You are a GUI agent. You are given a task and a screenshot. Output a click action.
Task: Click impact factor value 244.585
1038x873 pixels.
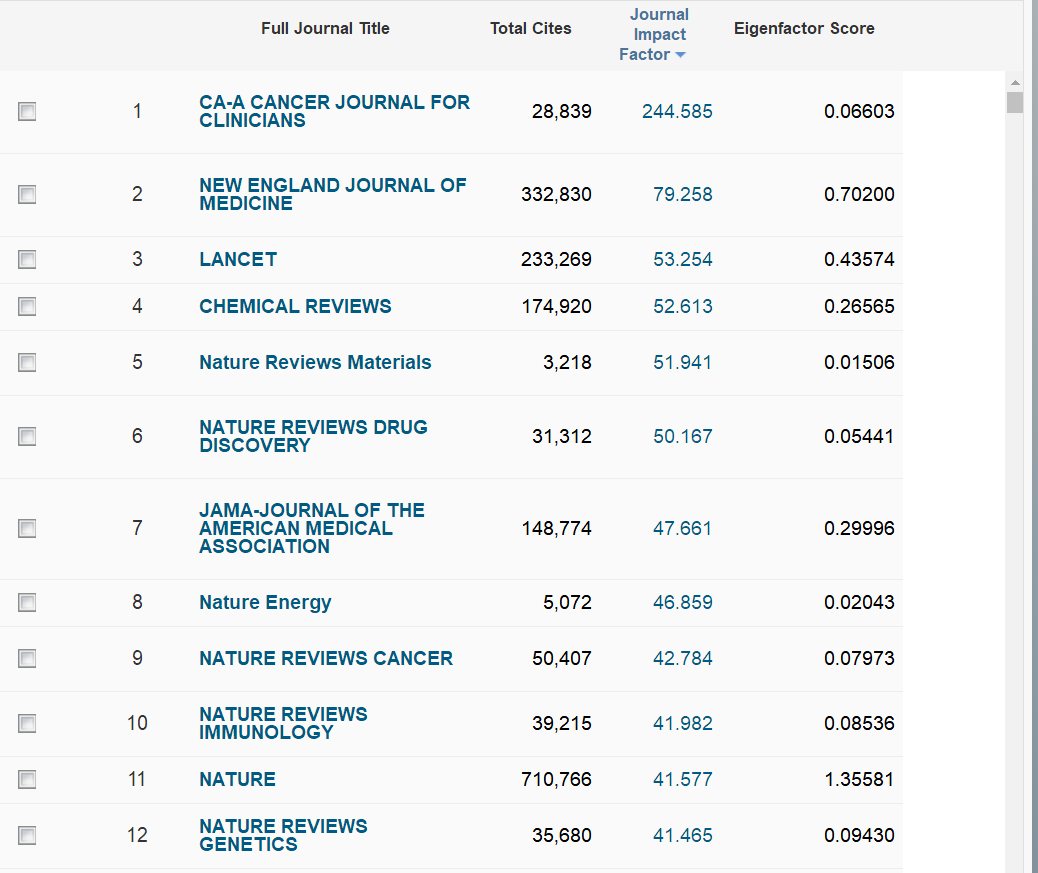point(677,111)
